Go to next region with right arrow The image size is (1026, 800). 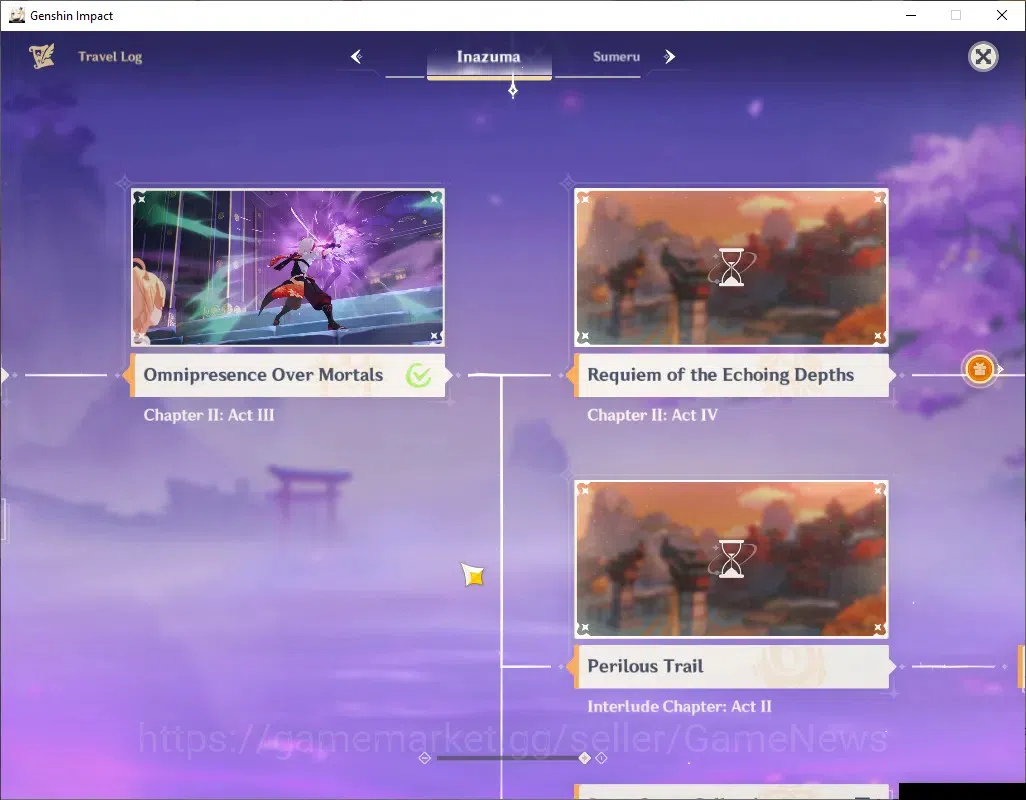[669, 57]
